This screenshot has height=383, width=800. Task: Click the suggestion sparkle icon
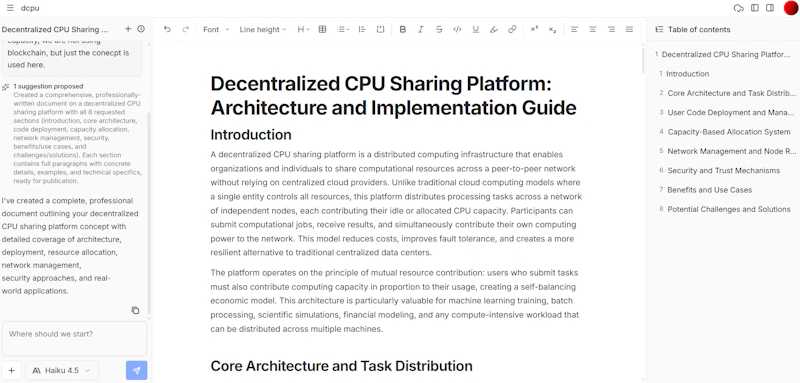pyautogui.click(x=6, y=87)
